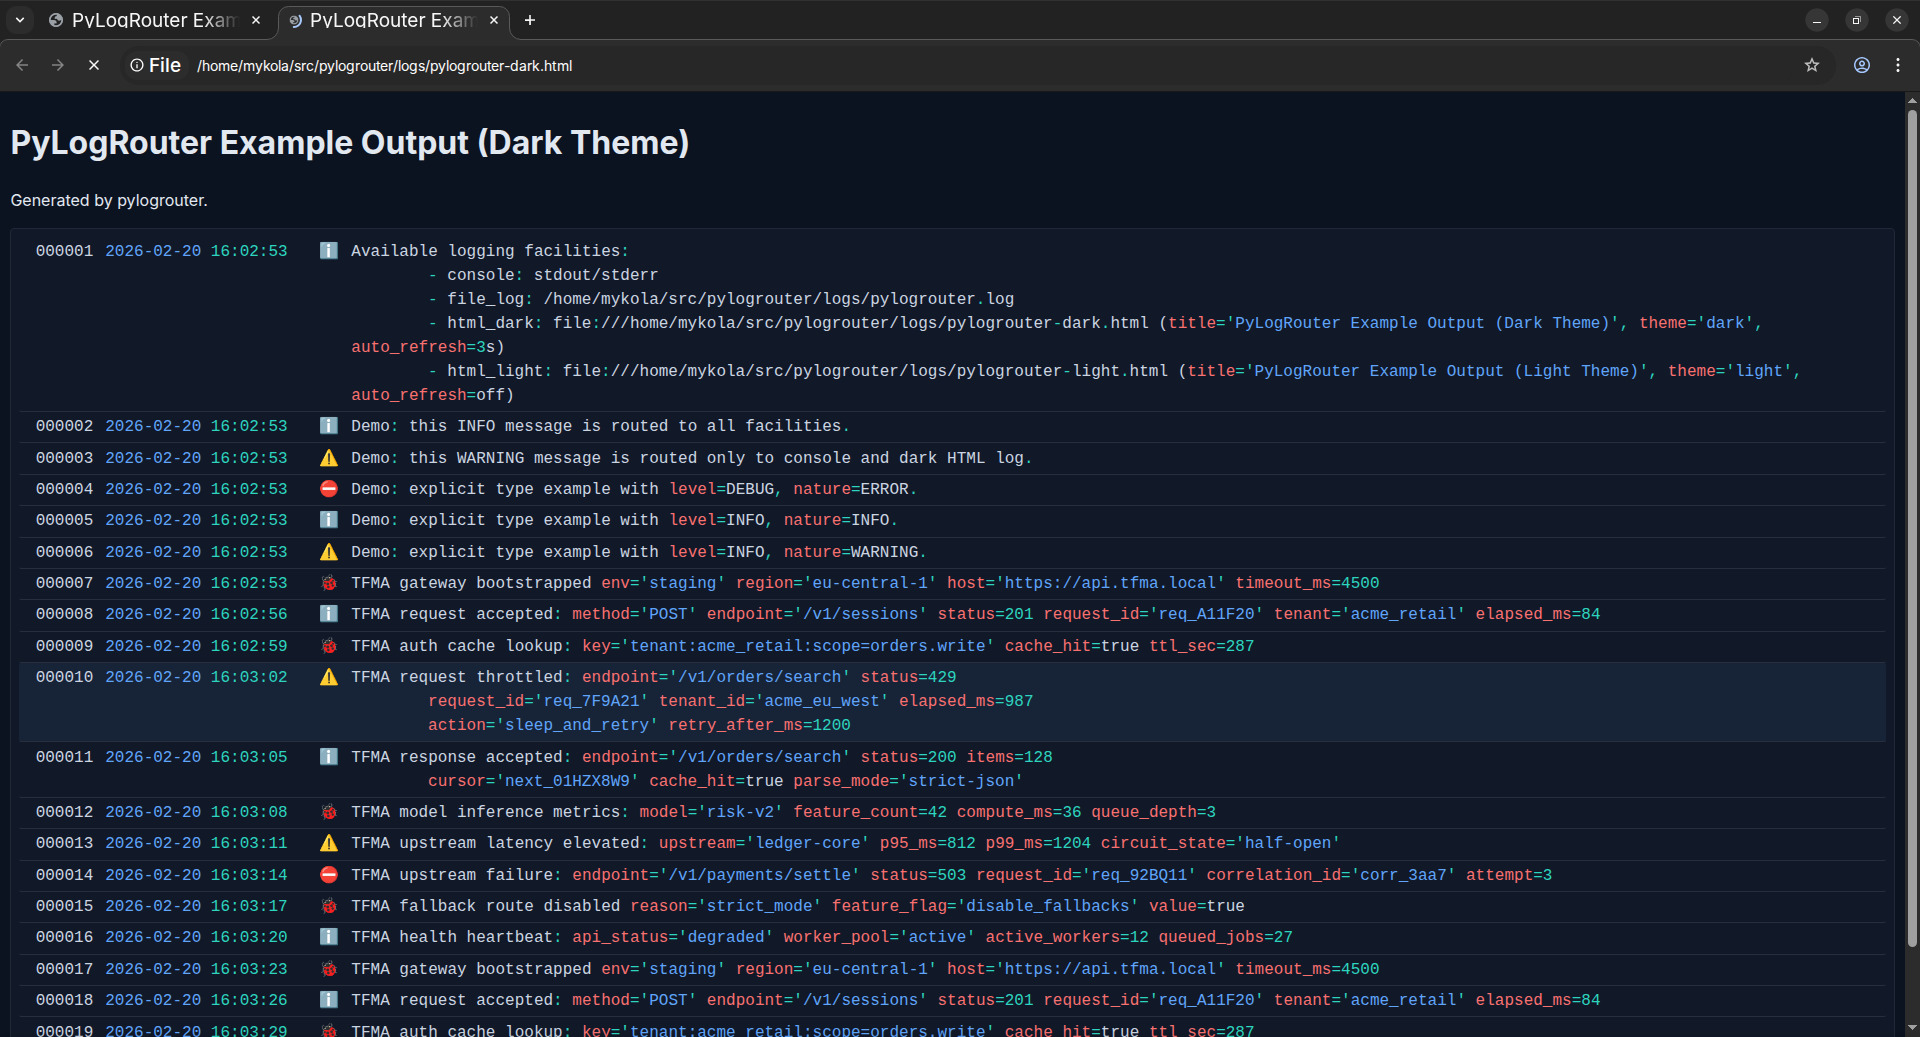Click the error icon on the nature=ERROR demo line

tap(328, 489)
